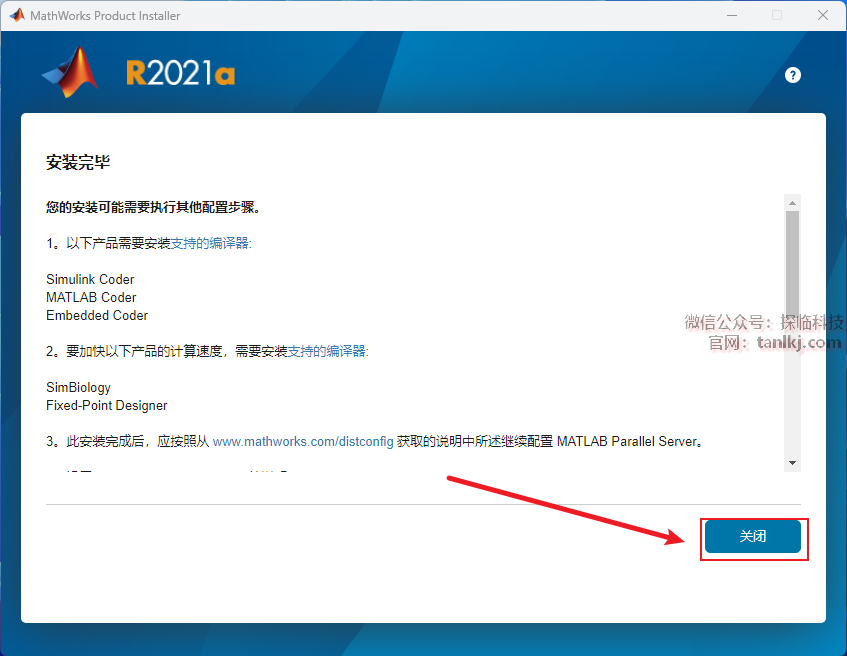Image resolution: width=847 pixels, height=656 pixels.
Task: Select the Fixed-Point Designer text
Action: point(106,405)
